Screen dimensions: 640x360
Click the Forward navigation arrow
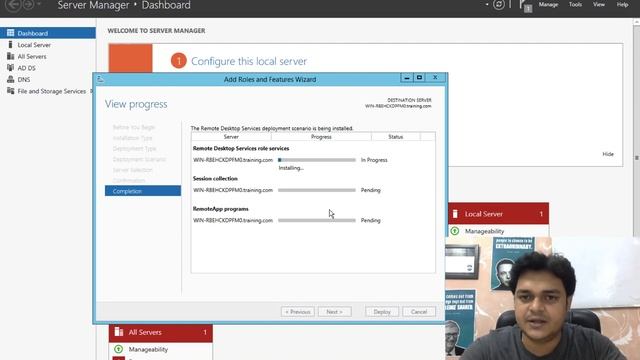(28, 4)
